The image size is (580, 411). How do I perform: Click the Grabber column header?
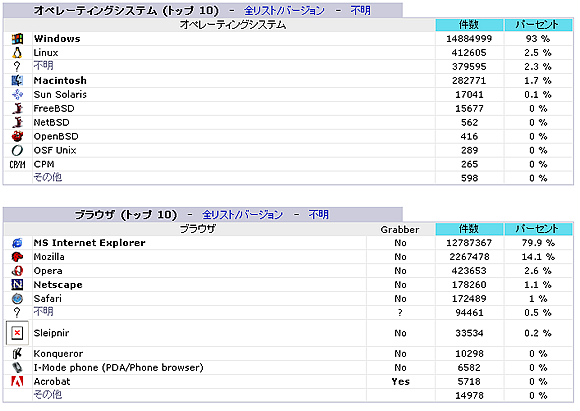click(400, 230)
